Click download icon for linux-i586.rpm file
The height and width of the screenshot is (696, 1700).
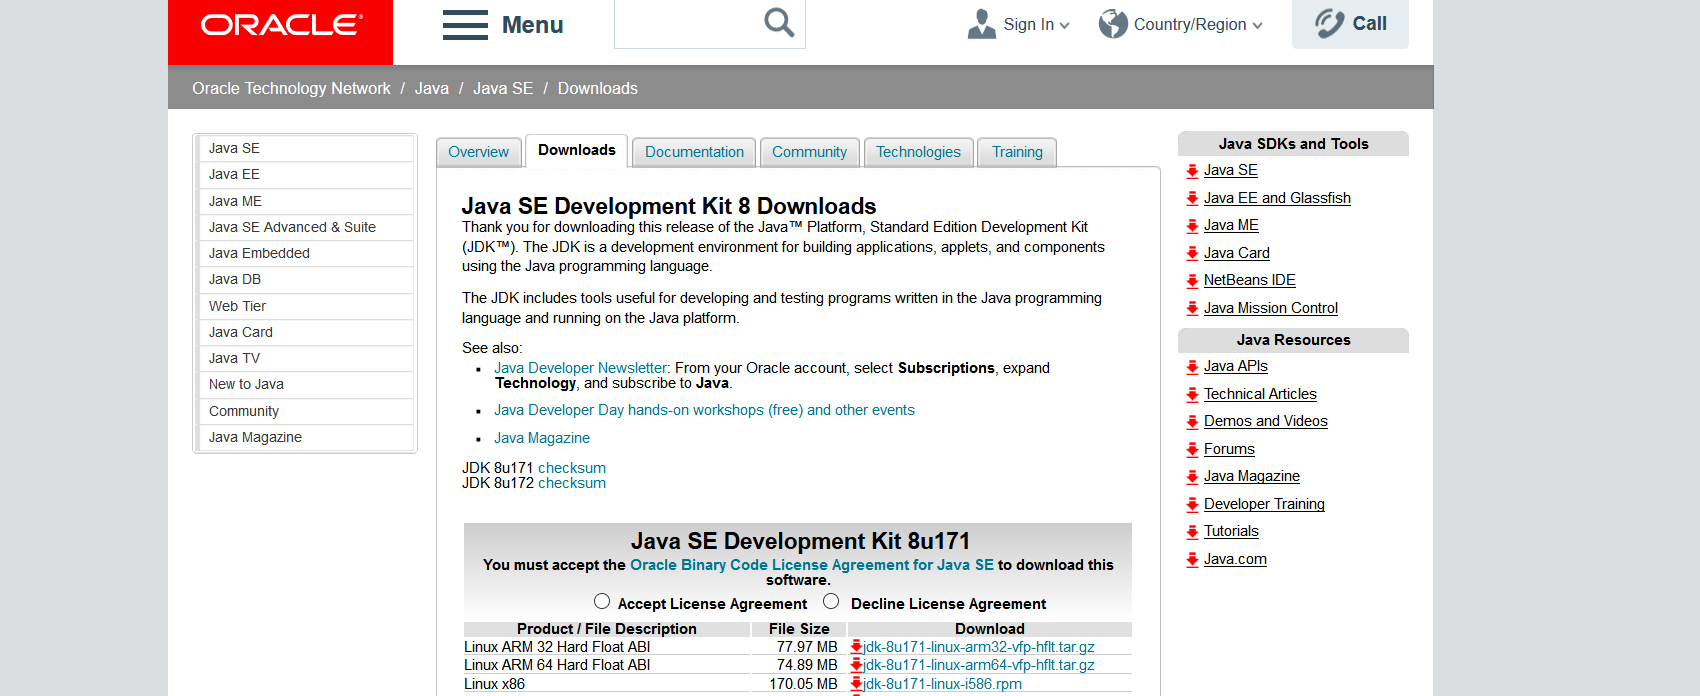[856, 684]
